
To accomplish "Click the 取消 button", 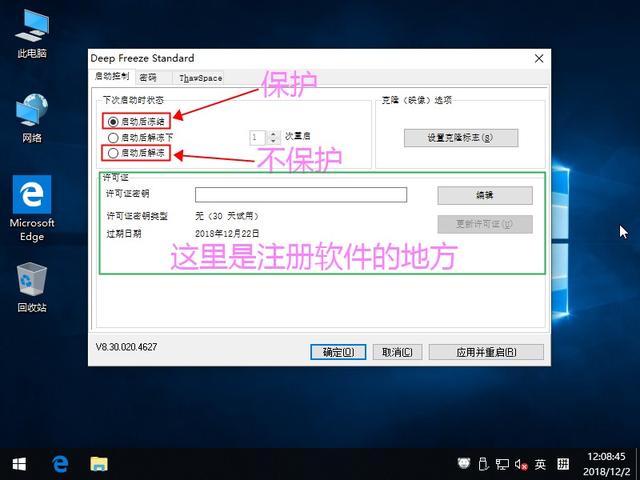I will 397,352.
